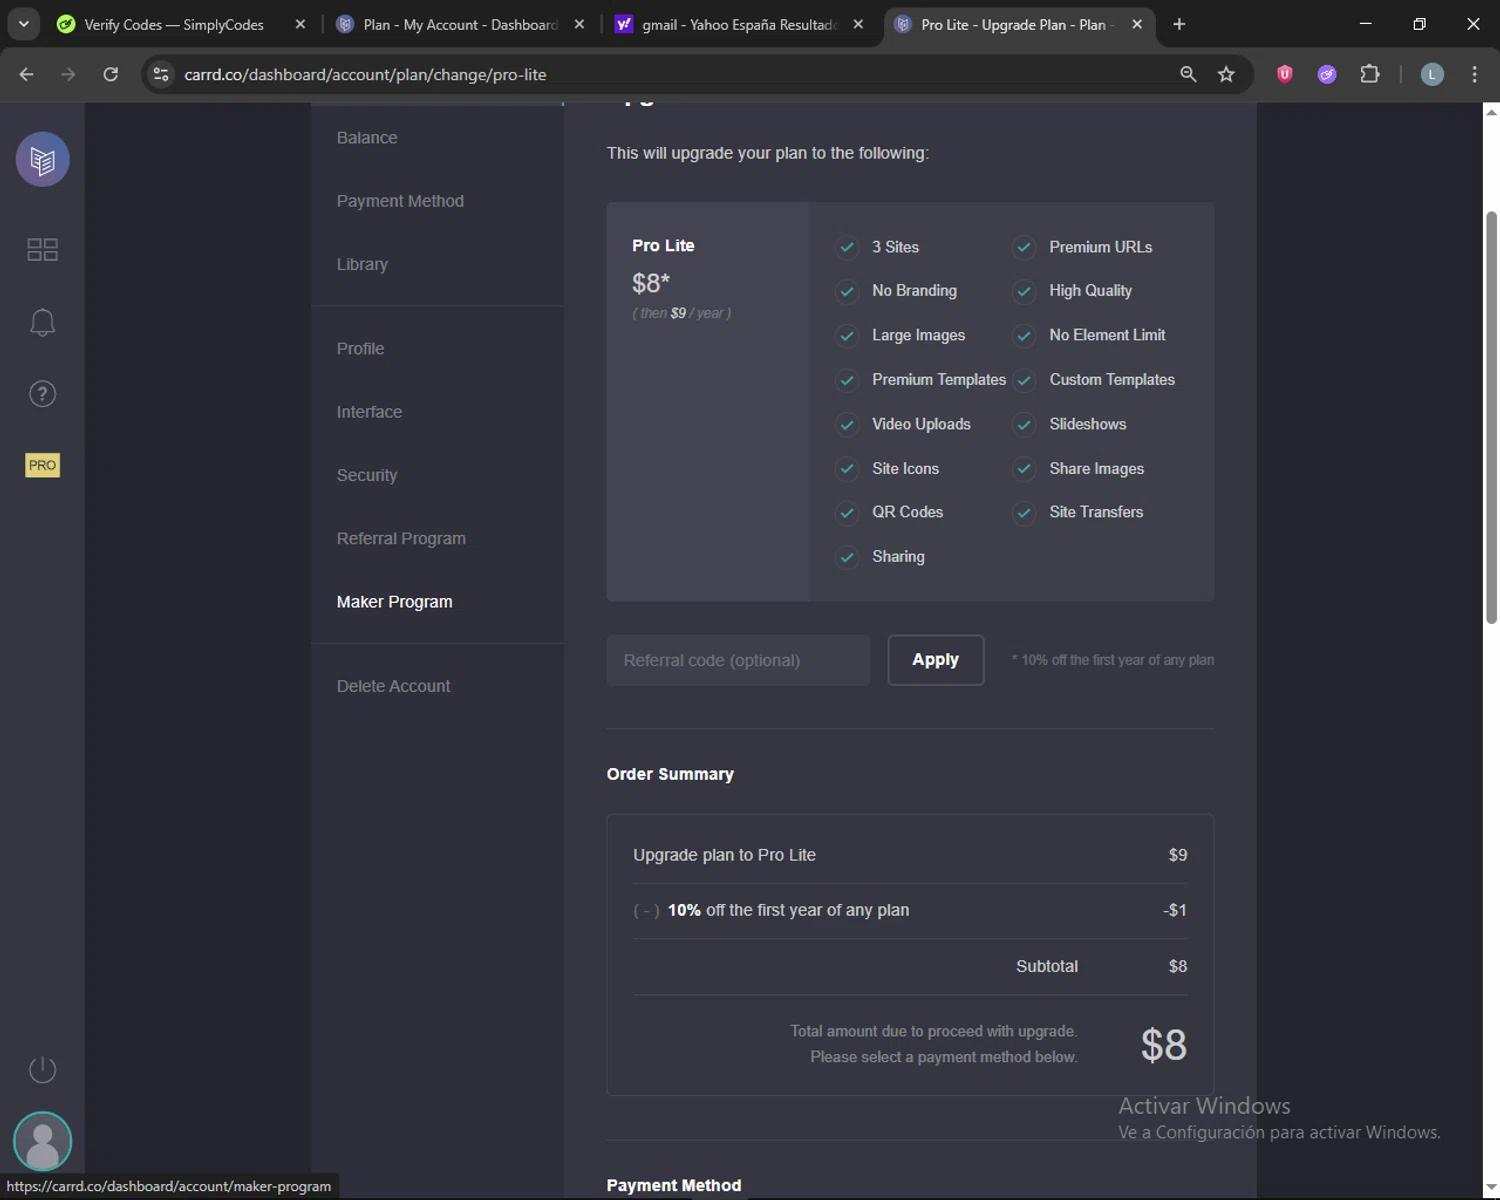1500x1200 pixels.
Task: Open Balance in account menu
Action: pyautogui.click(x=367, y=138)
